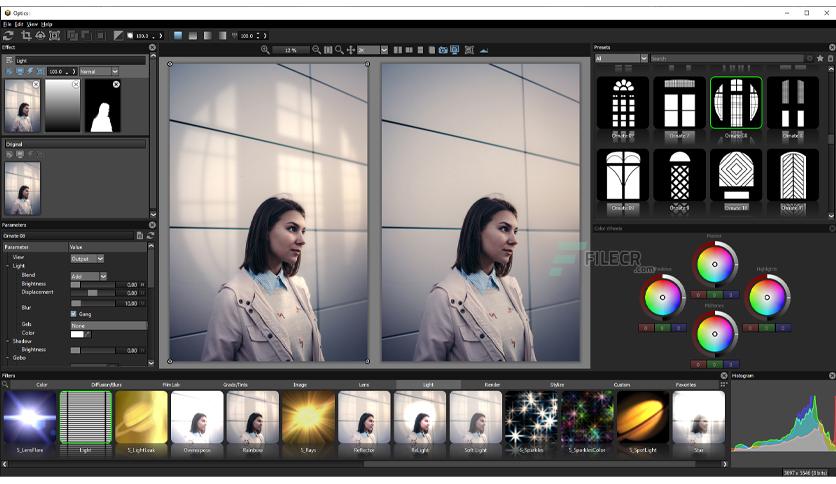Open the Blend Add dropdown
Viewport: 836px width, 484px height.
tap(89, 276)
